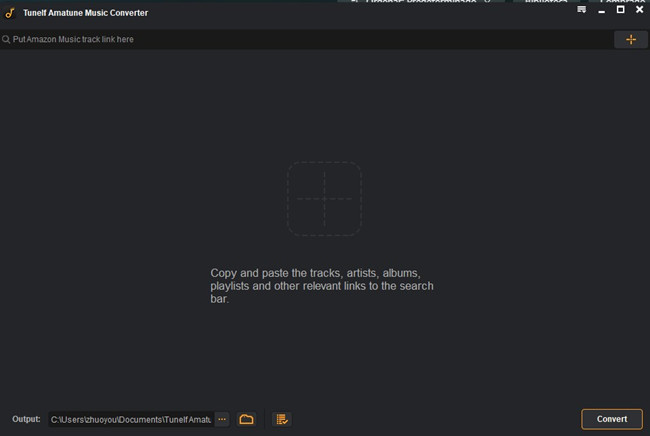650x436 pixels.
Task: Click the search magnifier icon
Action: tap(6, 39)
